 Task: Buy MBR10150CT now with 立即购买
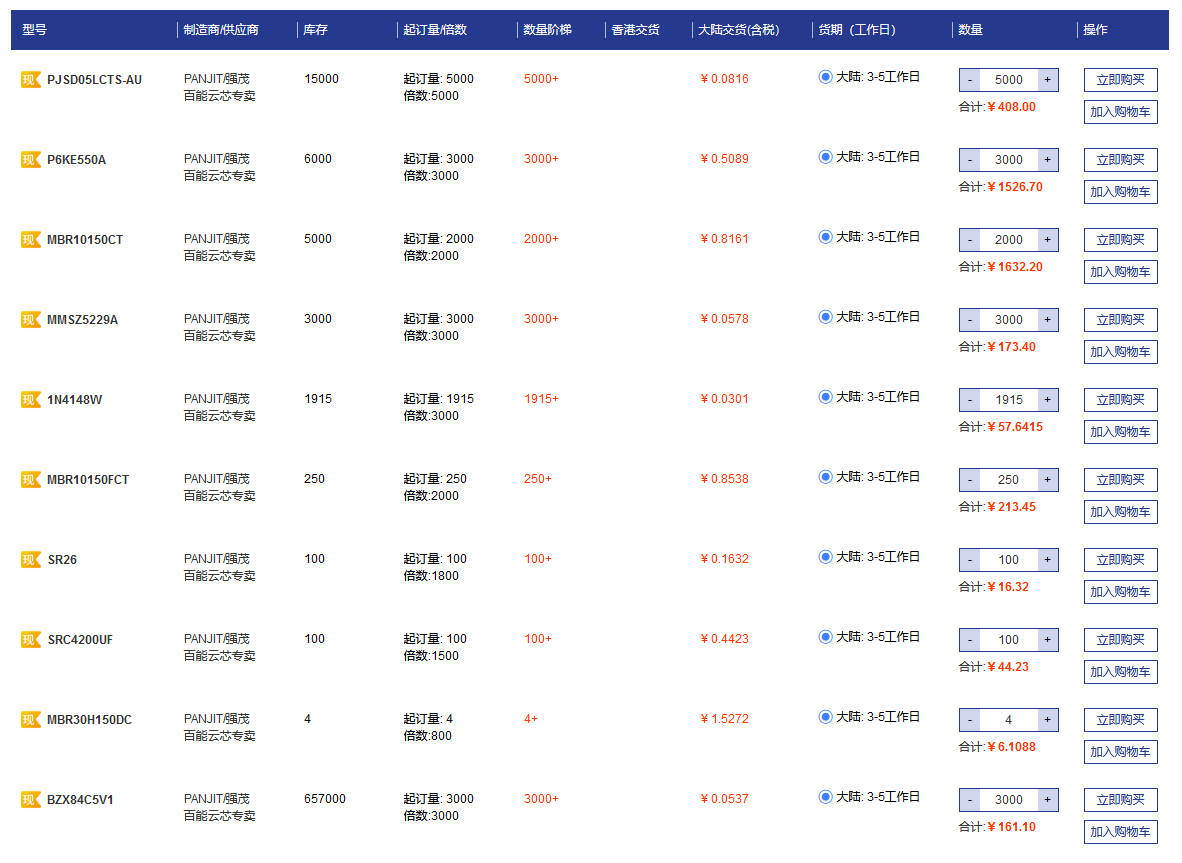click(1120, 240)
